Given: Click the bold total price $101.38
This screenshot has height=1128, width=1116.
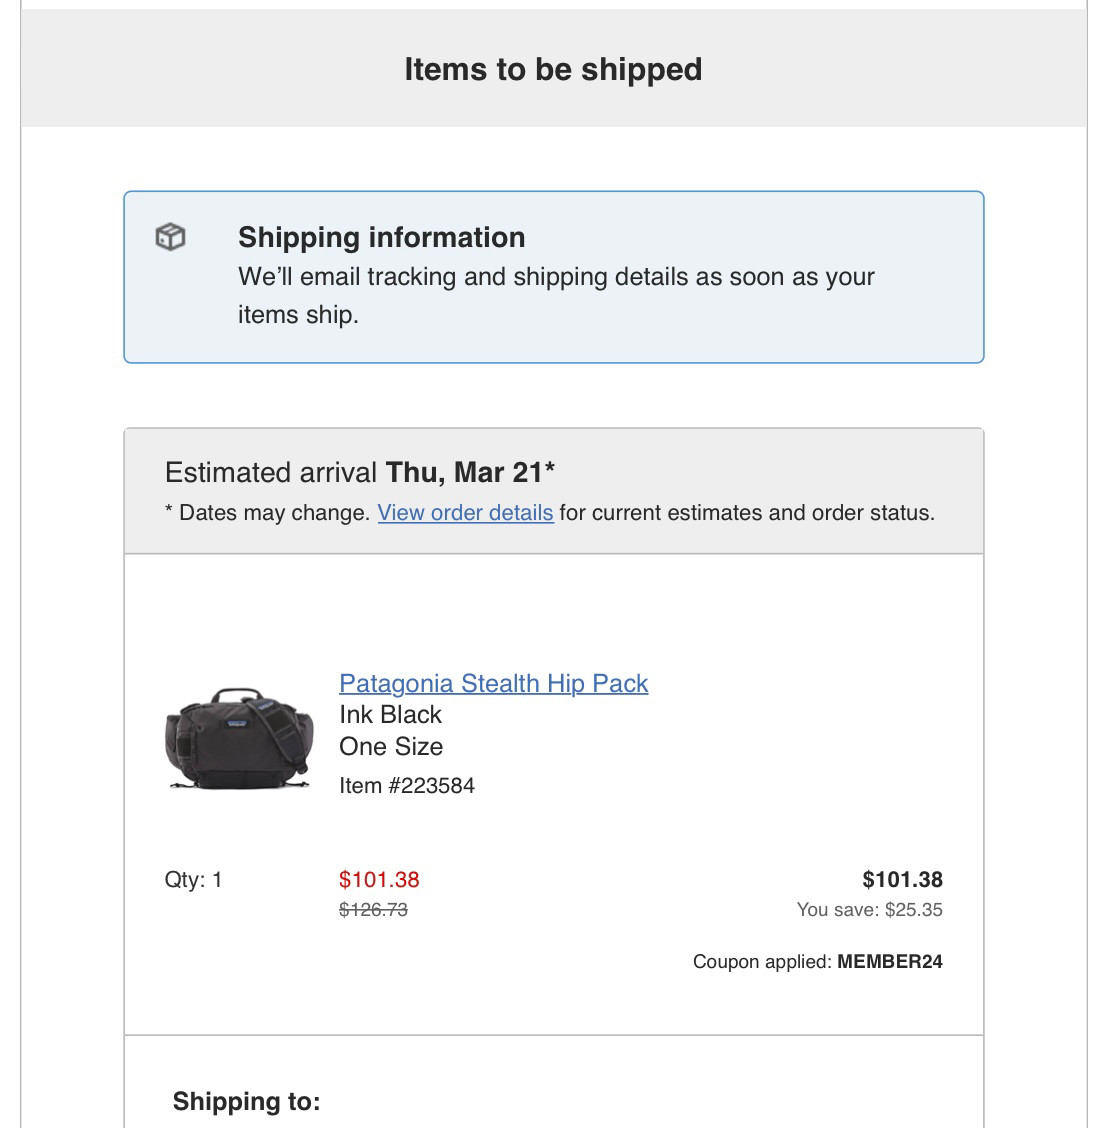Looking at the screenshot, I should (902, 880).
